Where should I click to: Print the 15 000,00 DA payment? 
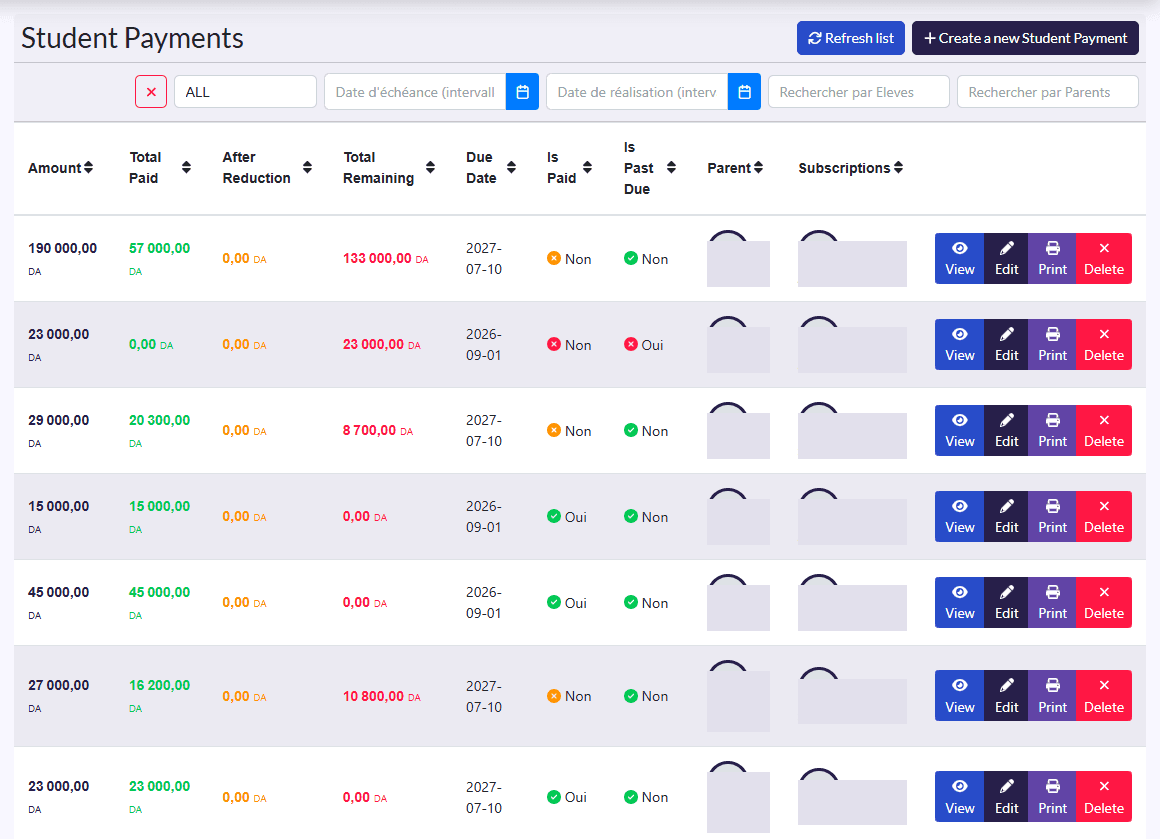pyautogui.click(x=1052, y=516)
